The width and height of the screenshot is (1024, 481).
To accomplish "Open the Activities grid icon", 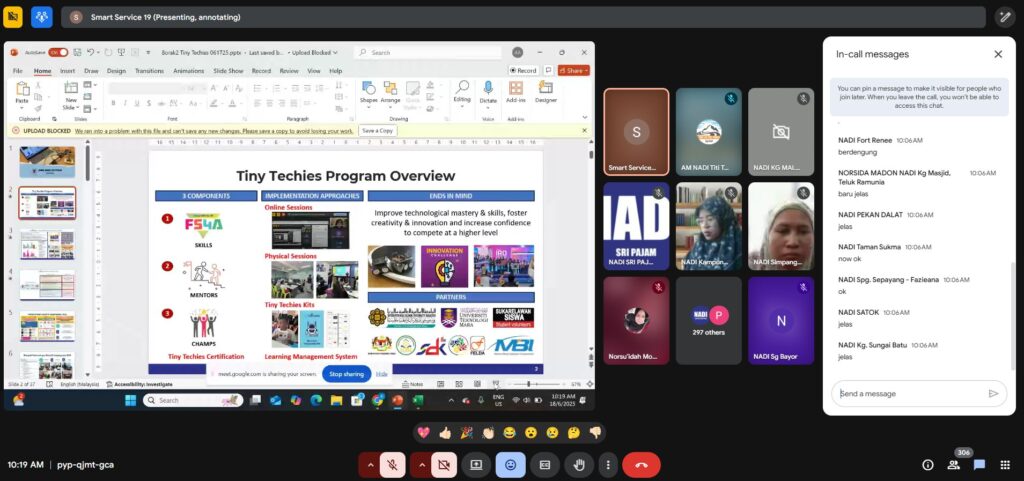I will pyautogui.click(x=1005, y=465).
